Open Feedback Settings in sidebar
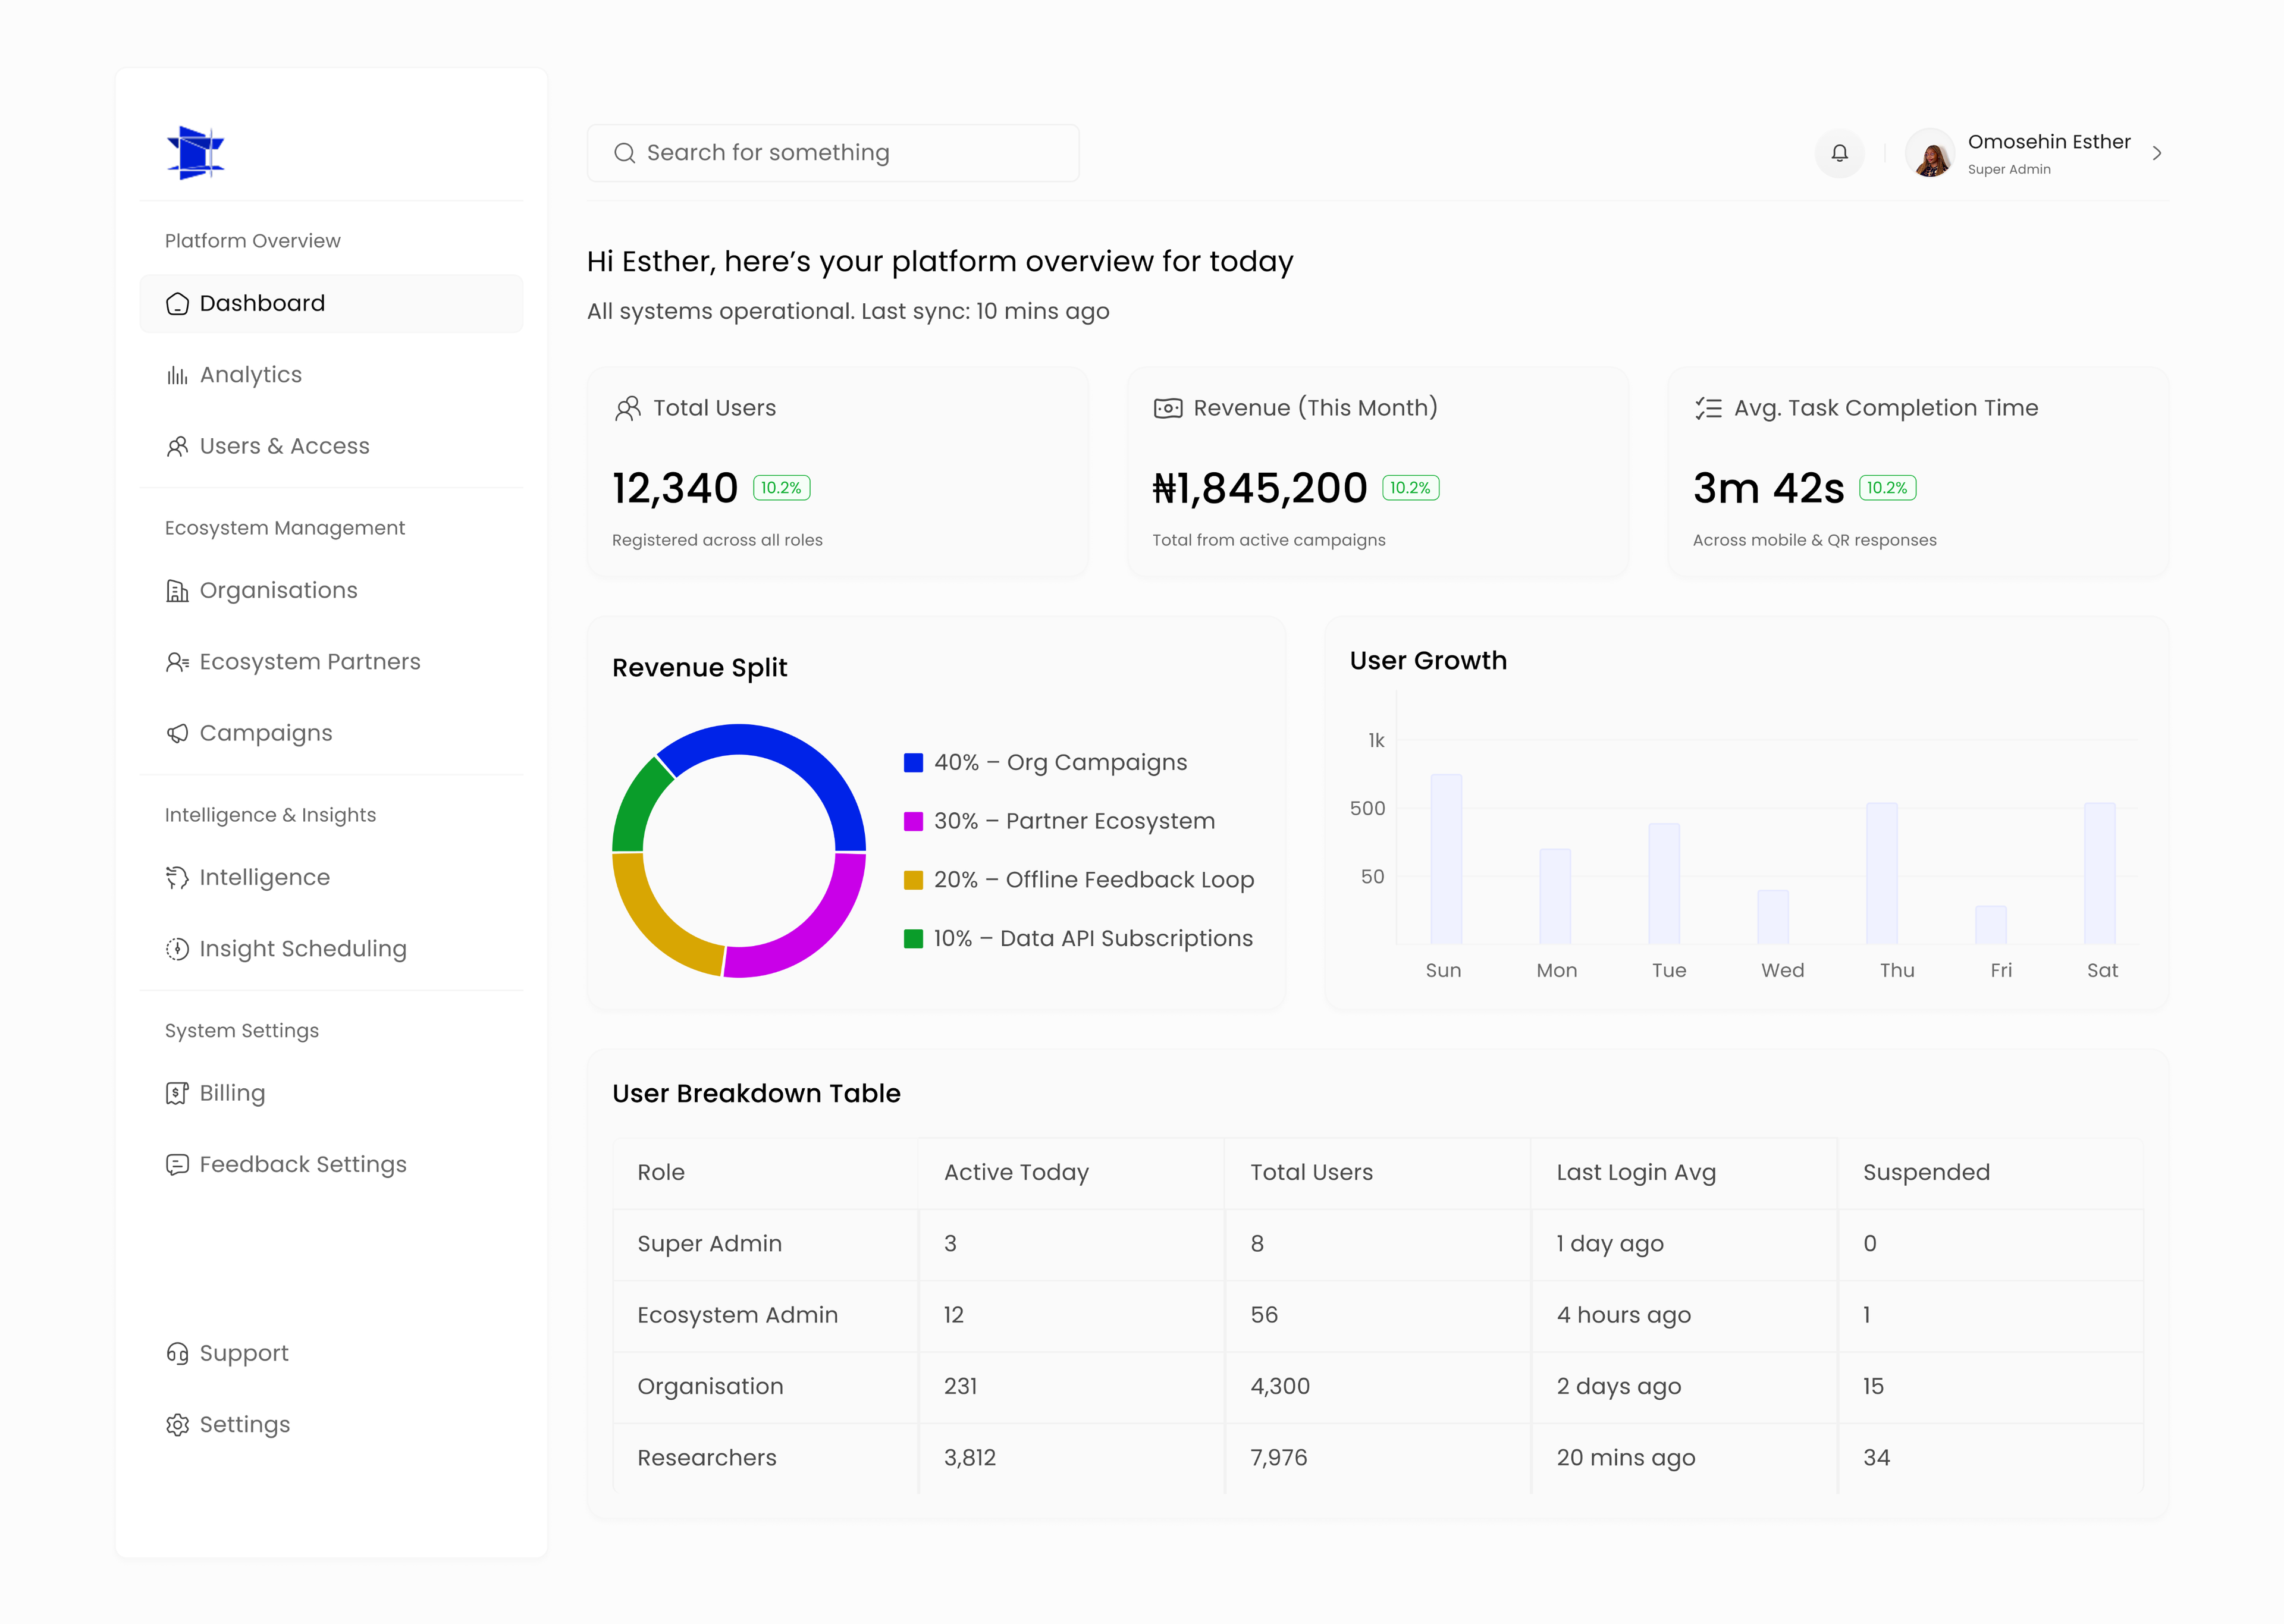This screenshot has width=2284, height=1624. coord(302,1164)
